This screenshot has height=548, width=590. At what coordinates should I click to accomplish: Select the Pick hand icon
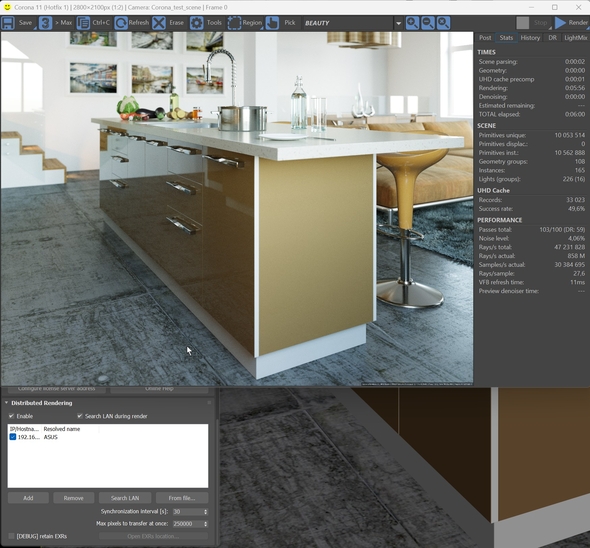pyautogui.click(x=272, y=23)
